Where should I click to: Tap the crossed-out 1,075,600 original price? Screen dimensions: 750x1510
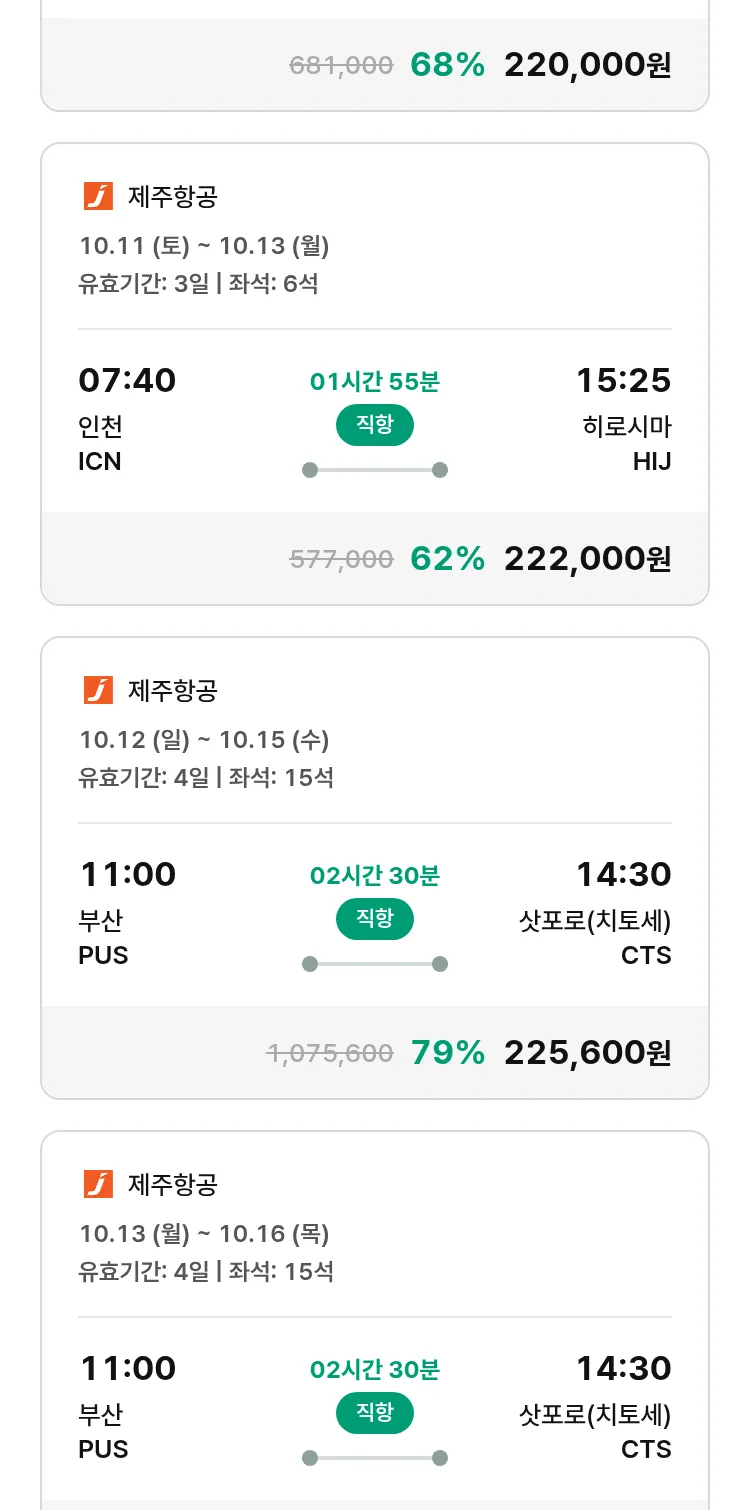(x=329, y=1053)
